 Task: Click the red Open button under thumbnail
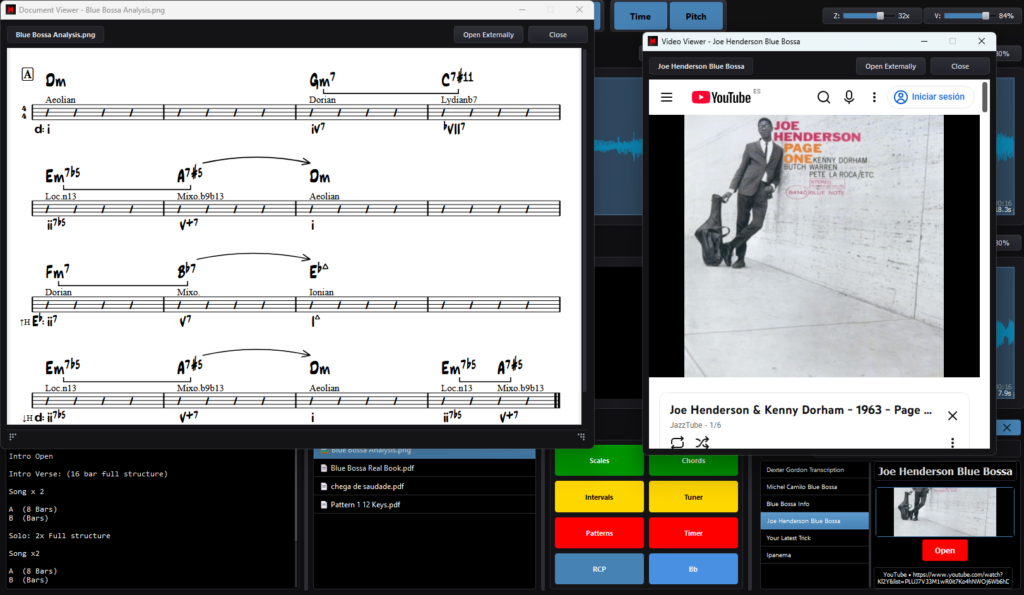pyautogui.click(x=944, y=551)
